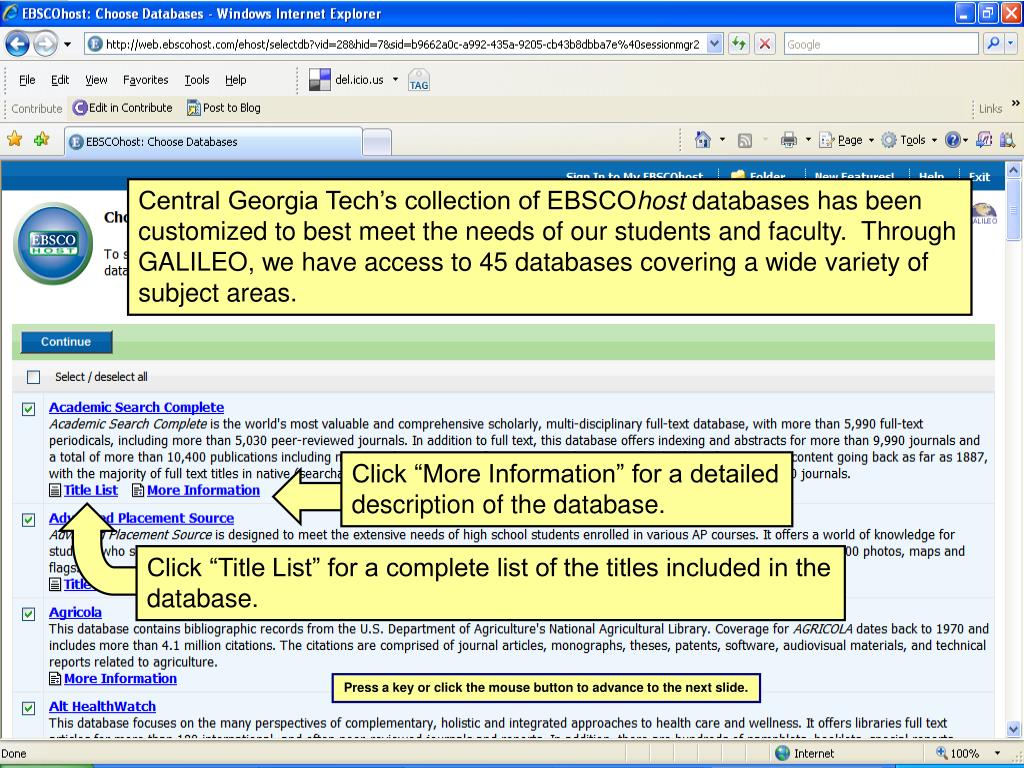The image size is (1024, 768).
Task: Click the Exit link in top bar
Action: tap(979, 176)
